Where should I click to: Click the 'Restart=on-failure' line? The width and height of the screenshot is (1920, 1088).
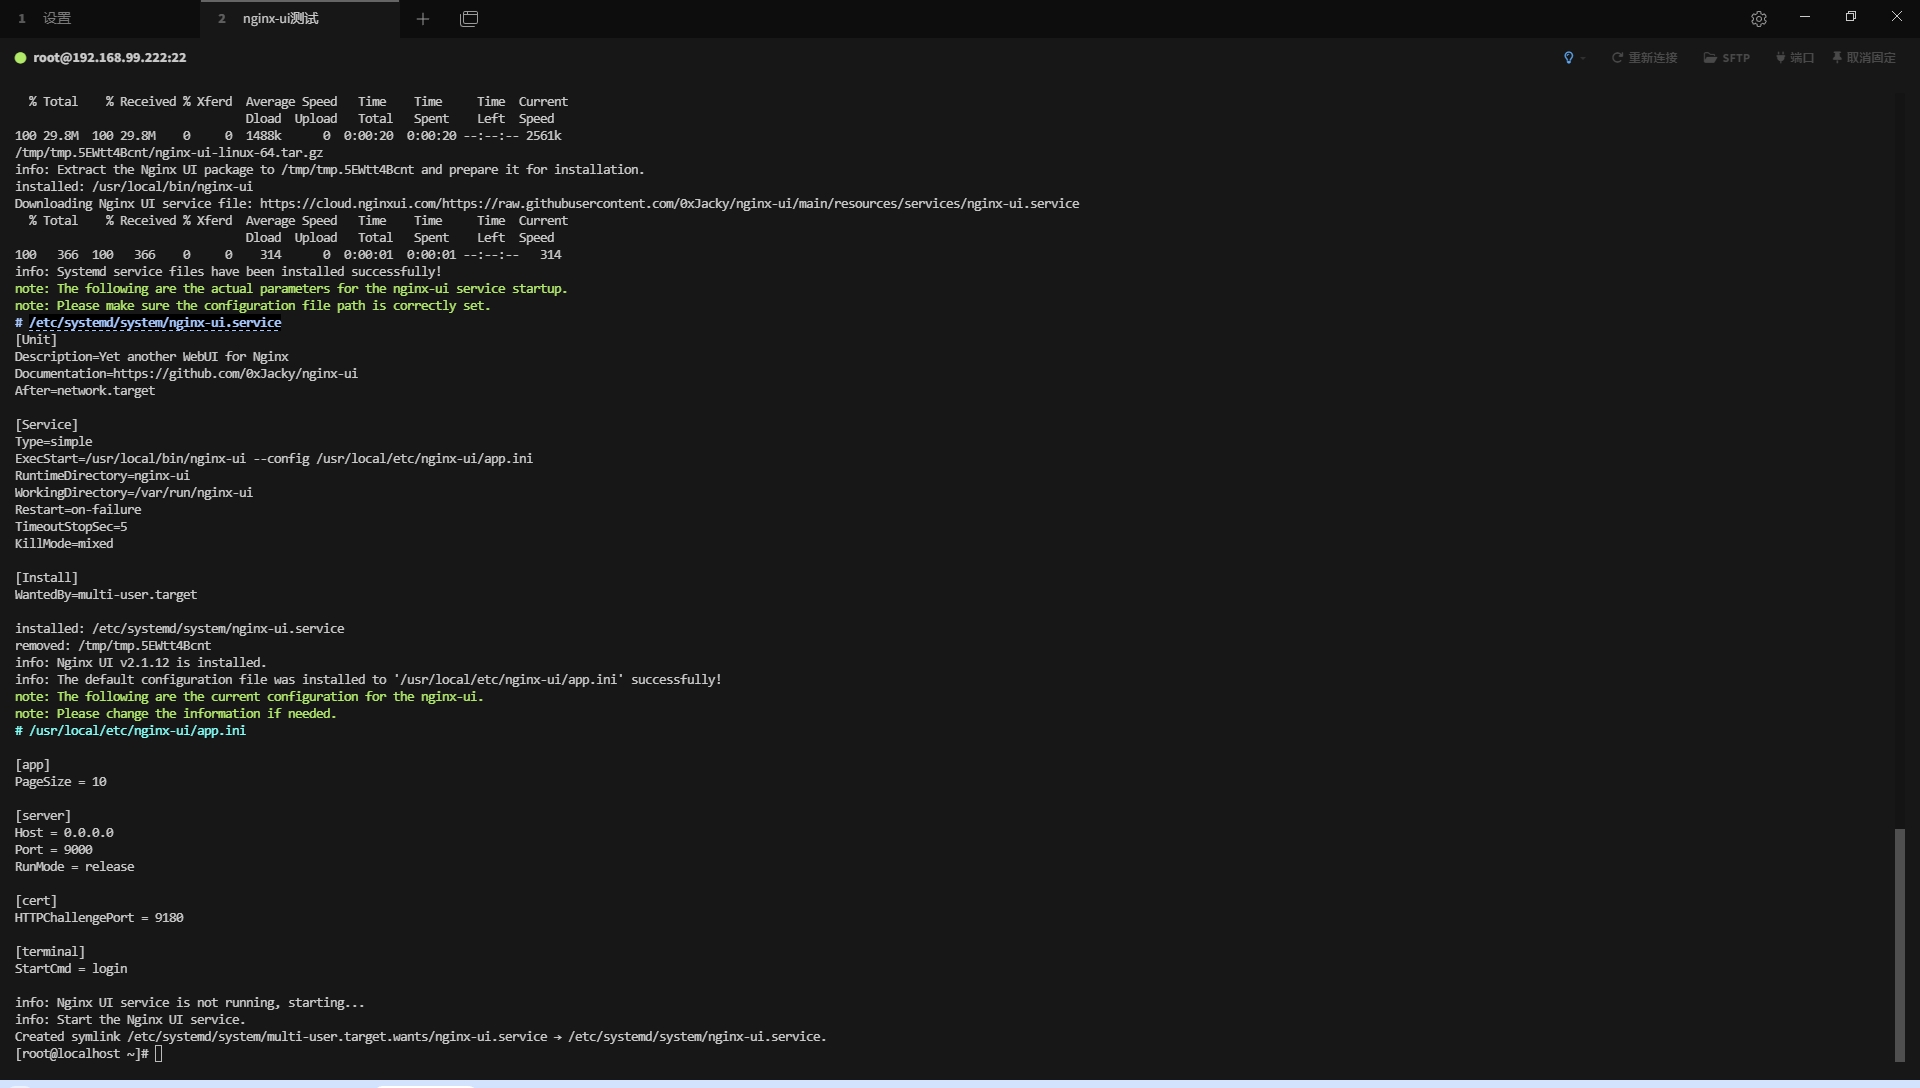click(78, 510)
